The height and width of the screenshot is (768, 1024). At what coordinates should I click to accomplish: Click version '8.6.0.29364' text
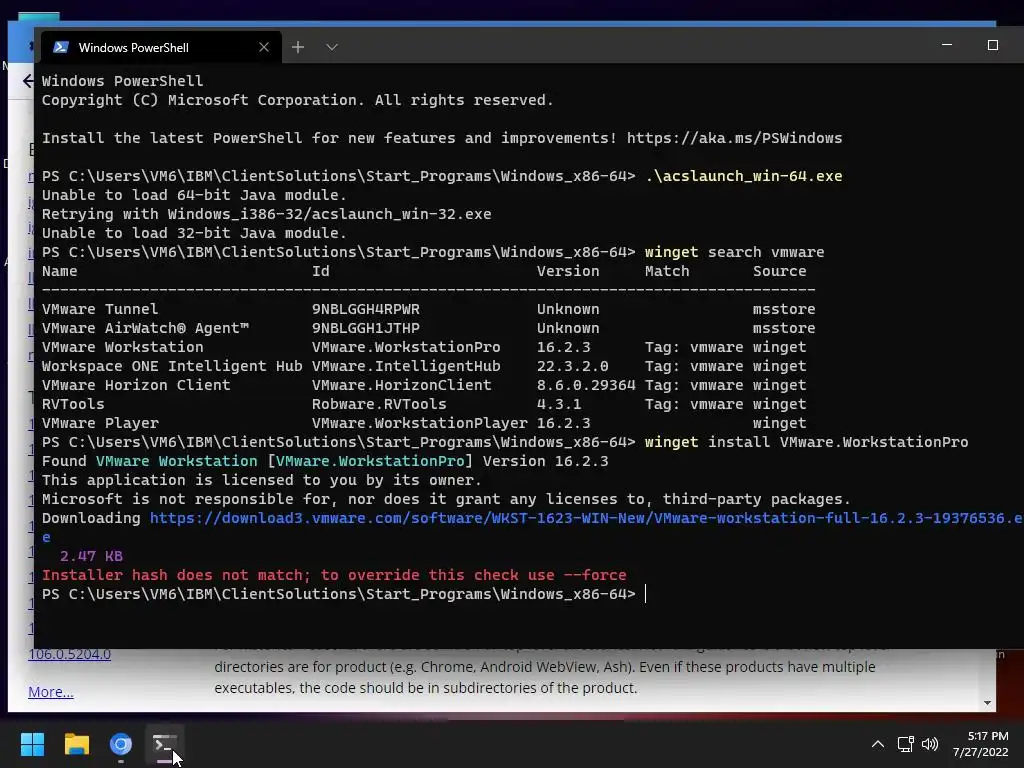click(586, 385)
